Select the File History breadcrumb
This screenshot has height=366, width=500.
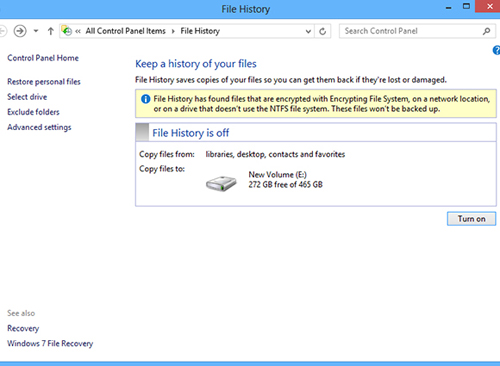click(x=200, y=31)
